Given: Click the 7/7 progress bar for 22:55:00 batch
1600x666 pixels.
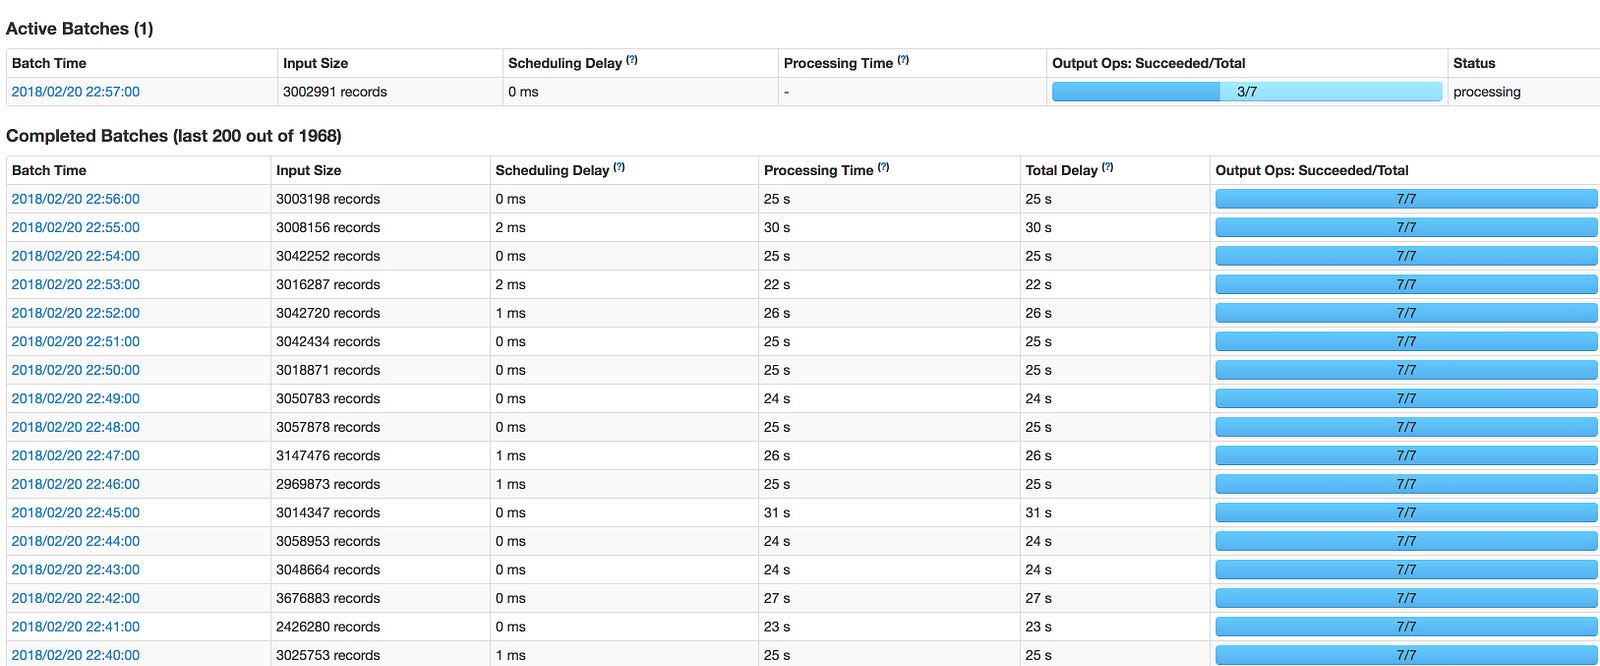Looking at the screenshot, I should pos(1406,228).
